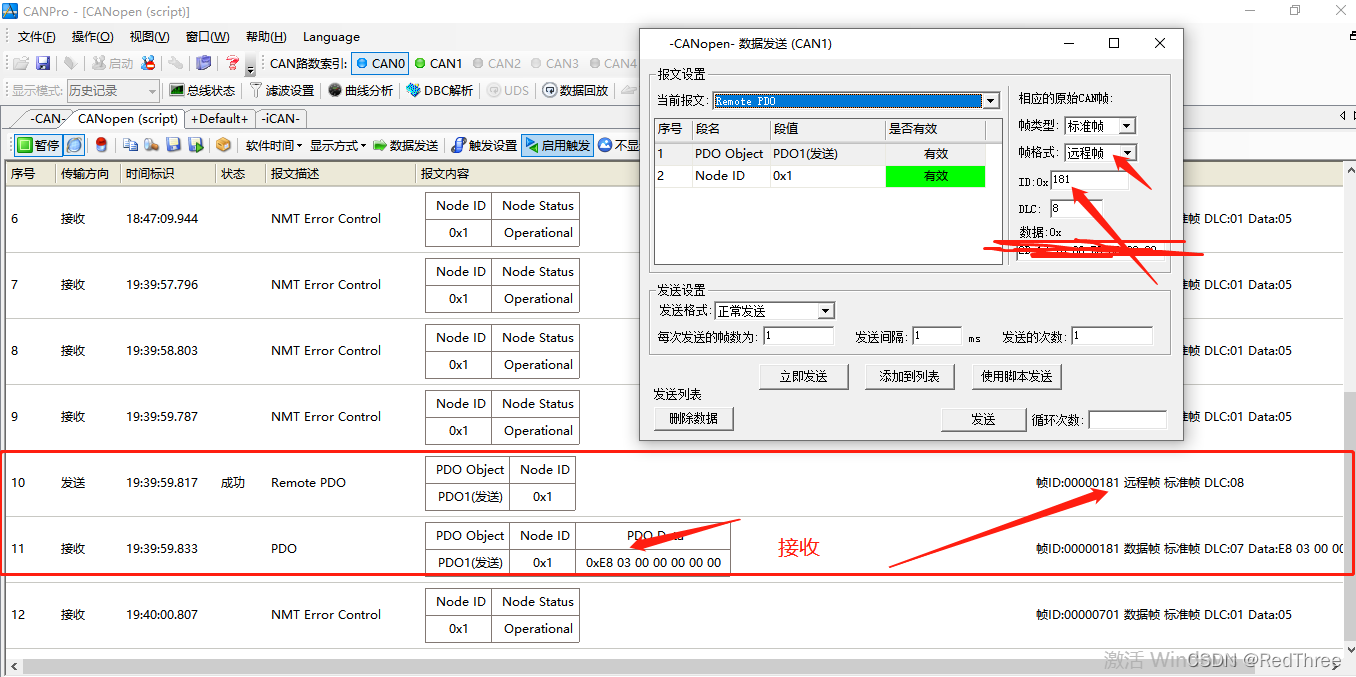This screenshot has width=1356, height=677.
Task: Switch to -iCAN- tab
Action: (x=281, y=118)
